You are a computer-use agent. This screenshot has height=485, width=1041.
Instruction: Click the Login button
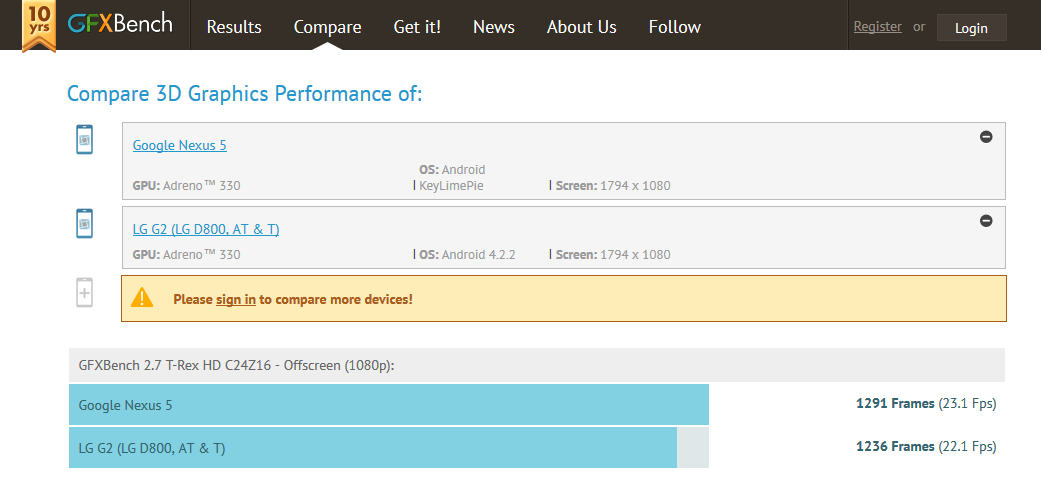971,28
